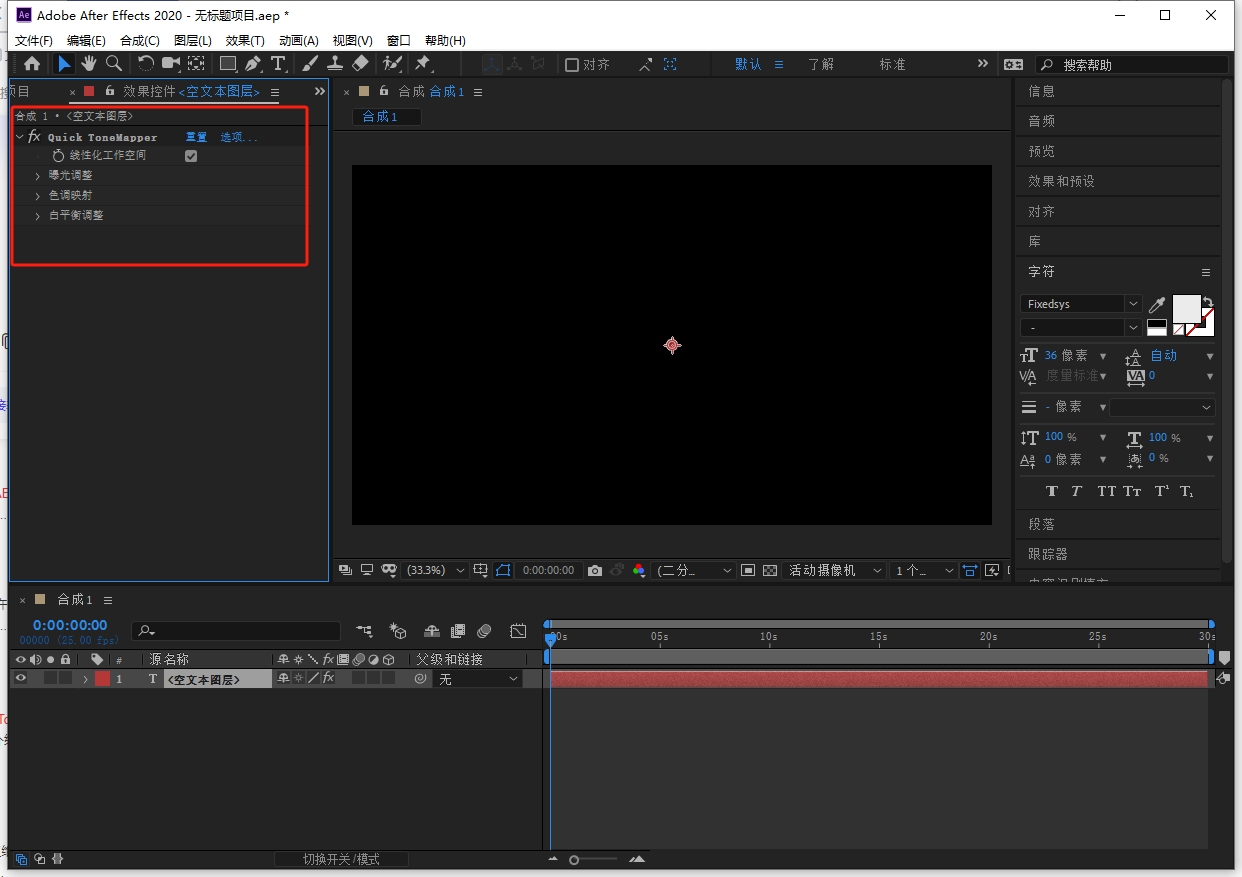The image size is (1242, 877).
Task: Click the show channel RGB color icon
Action: [x=639, y=570]
